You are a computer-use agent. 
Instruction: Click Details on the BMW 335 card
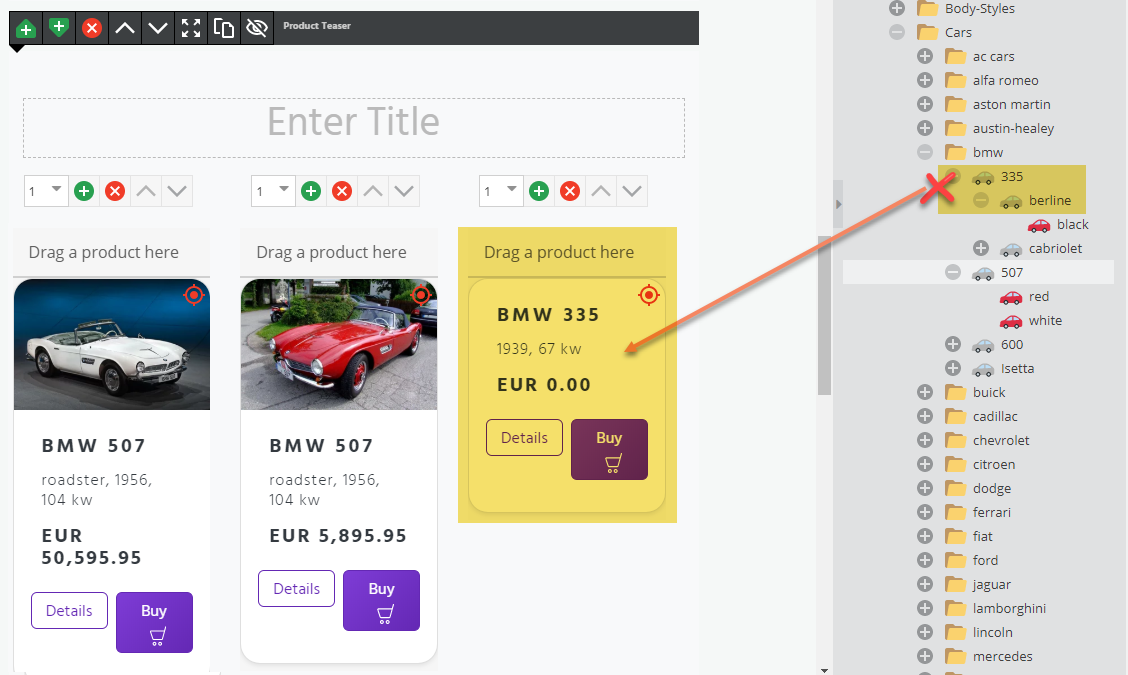point(524,438)
